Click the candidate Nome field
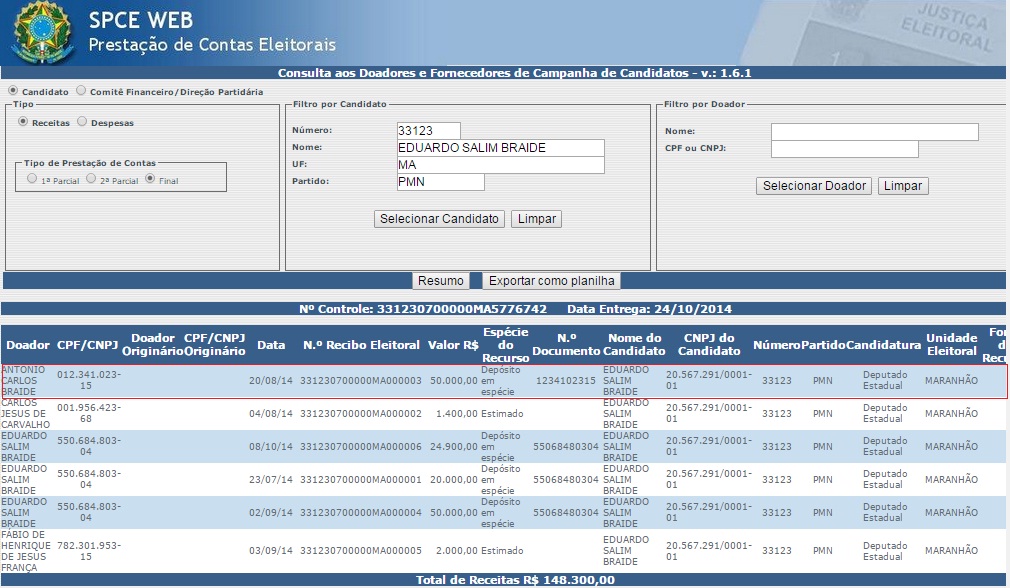1010x588 pixels. click(500, 148)
